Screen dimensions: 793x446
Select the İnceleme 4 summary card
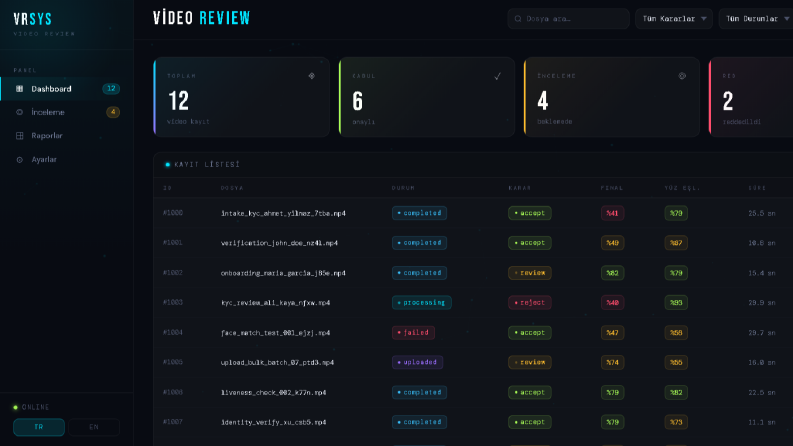click(x=612, y=97)
